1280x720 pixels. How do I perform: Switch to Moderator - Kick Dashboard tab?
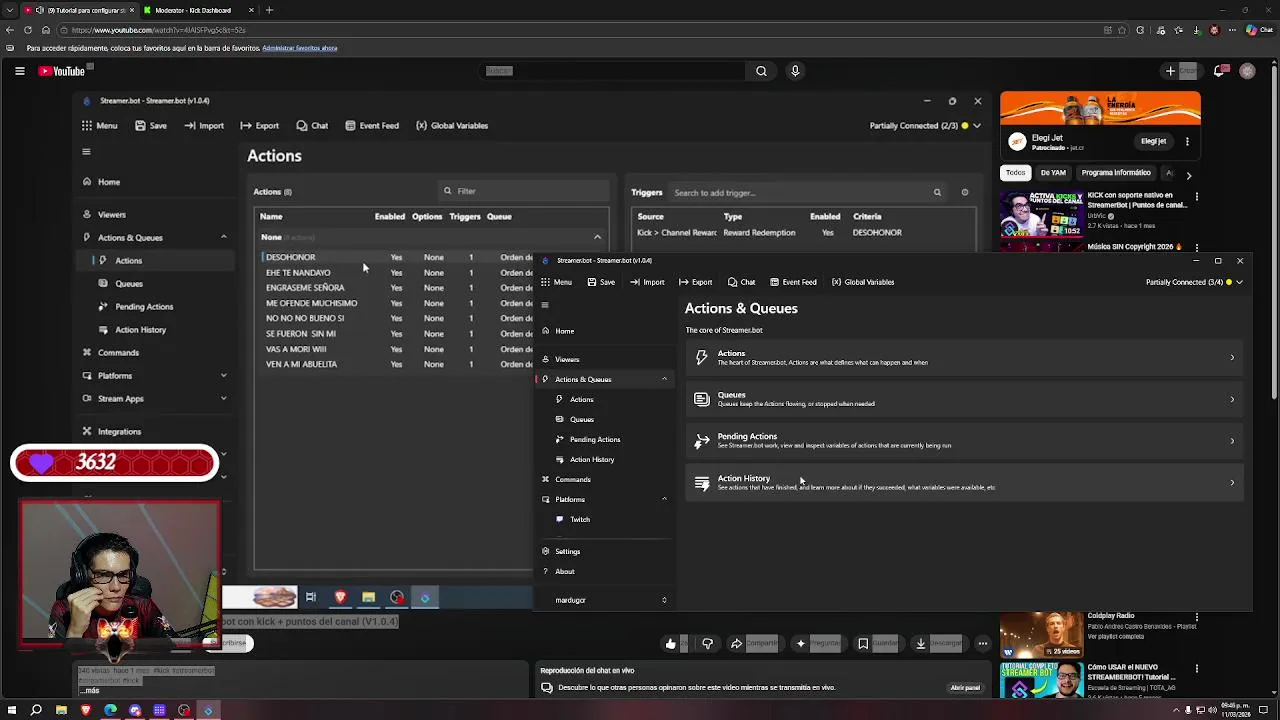194,10
